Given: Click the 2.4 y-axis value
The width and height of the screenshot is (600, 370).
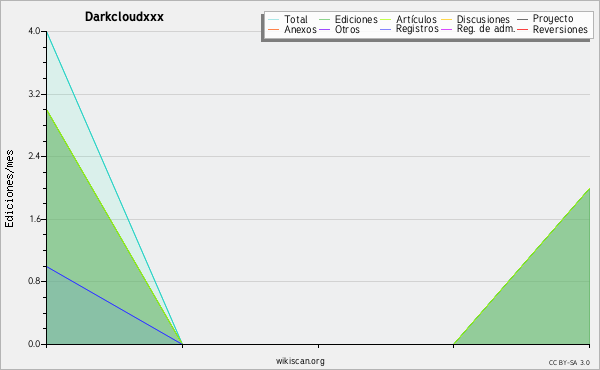Looking at the screenshot, I should click(34, 156).
